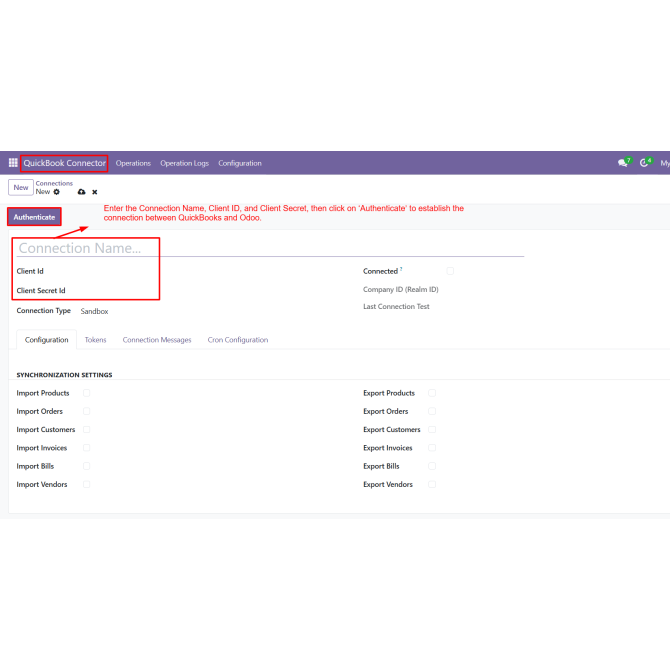
Task: Enable the Export Orders checkbox
Action: click(432, 411)
